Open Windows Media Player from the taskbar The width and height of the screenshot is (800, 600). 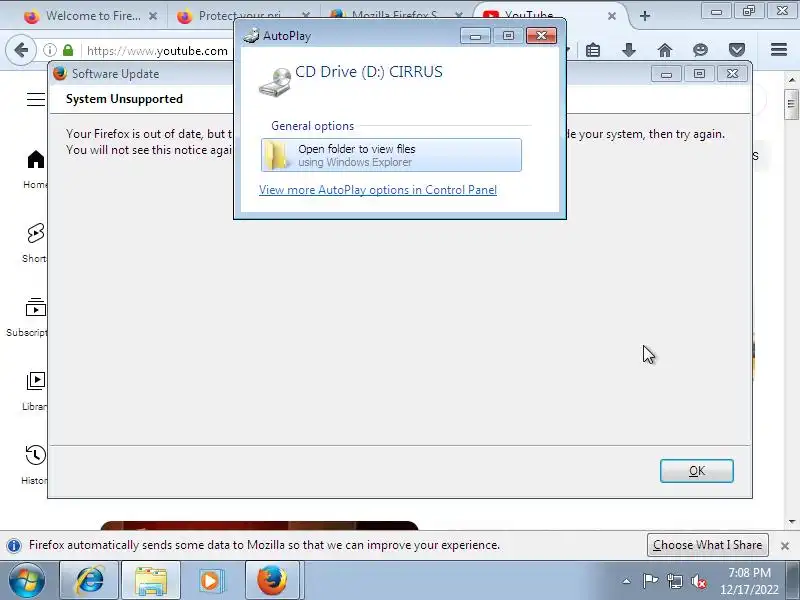pyautogui.click(x=211, y=581)
